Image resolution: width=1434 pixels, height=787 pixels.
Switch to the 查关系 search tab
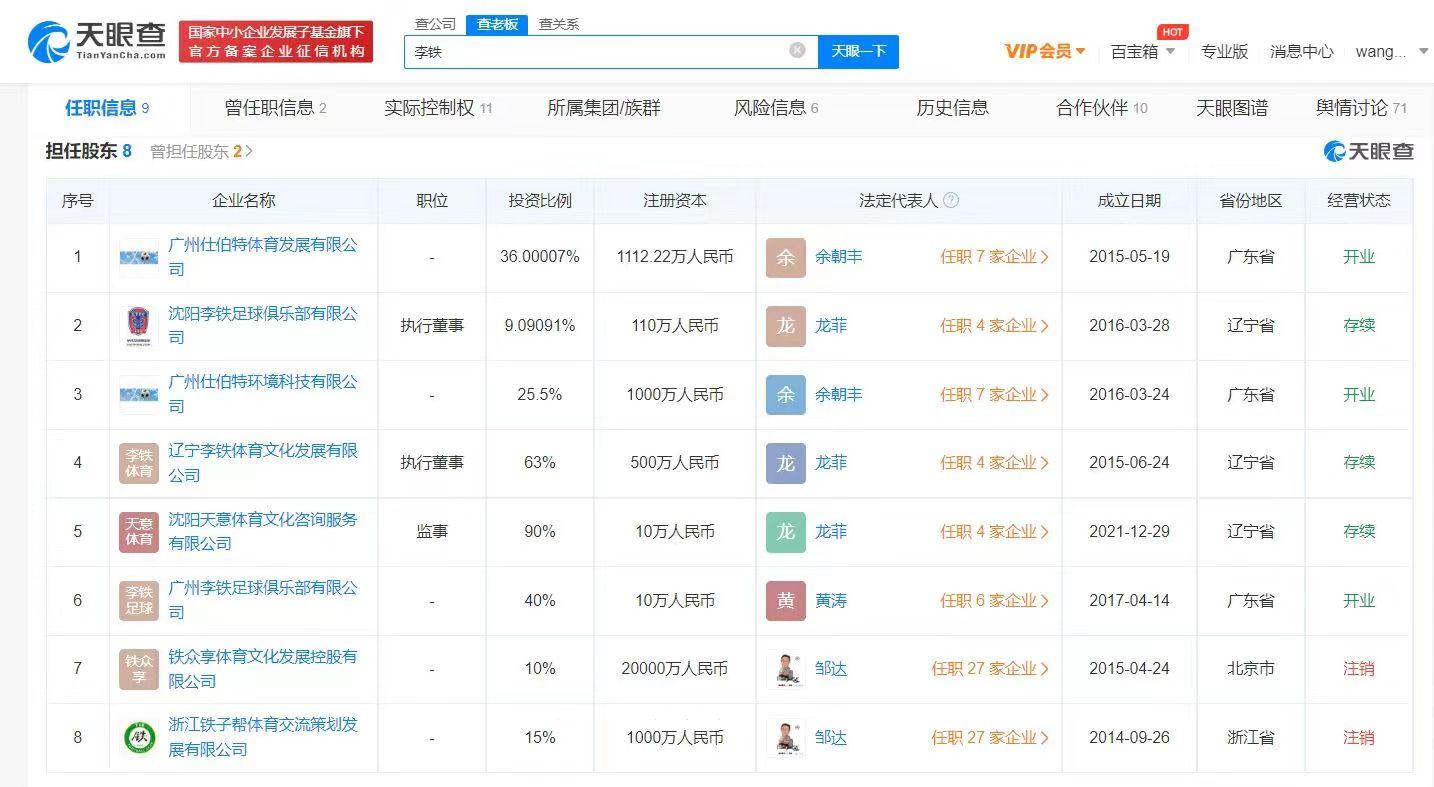(x=559, y=24)
